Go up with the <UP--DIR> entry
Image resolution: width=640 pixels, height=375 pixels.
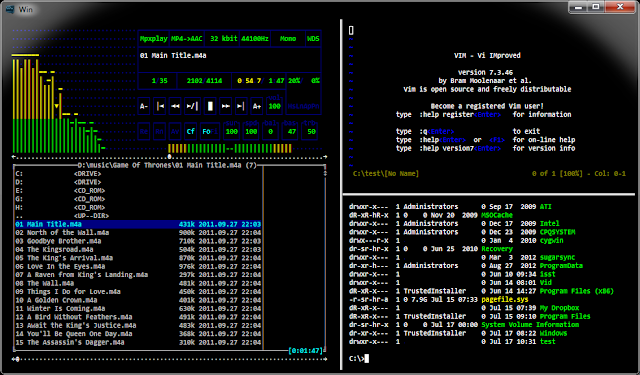tap(138, 216)
